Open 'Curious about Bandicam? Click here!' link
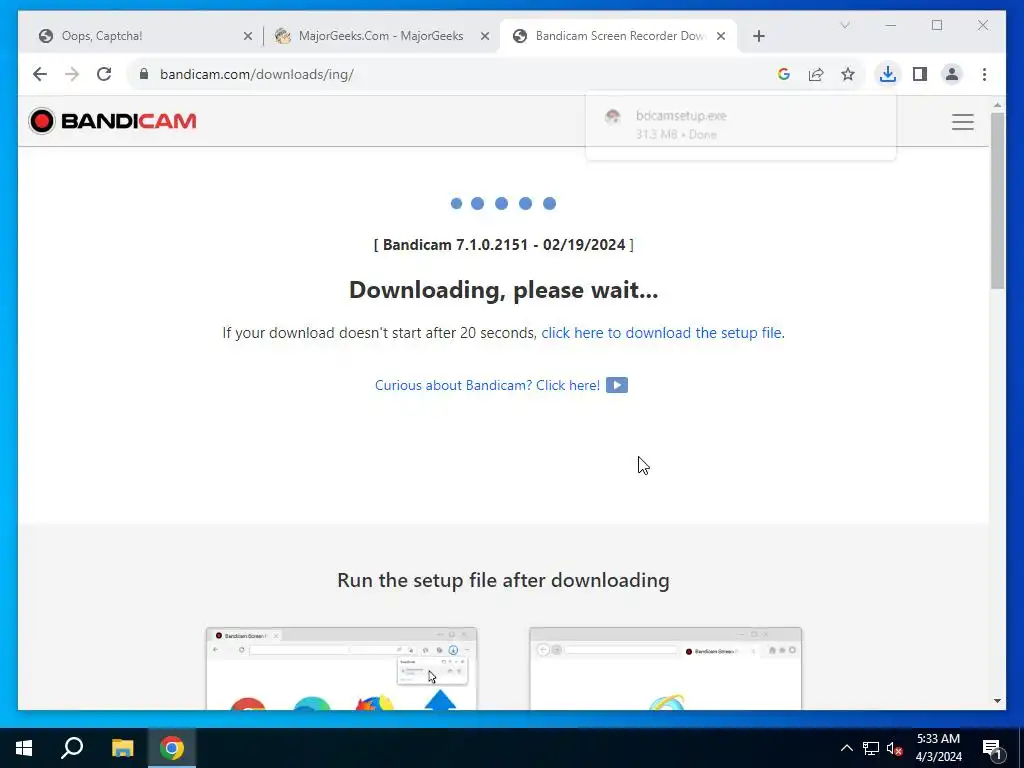Image resolution: width=1024 pixels, height=768 pixels. (x=487, y=385)
